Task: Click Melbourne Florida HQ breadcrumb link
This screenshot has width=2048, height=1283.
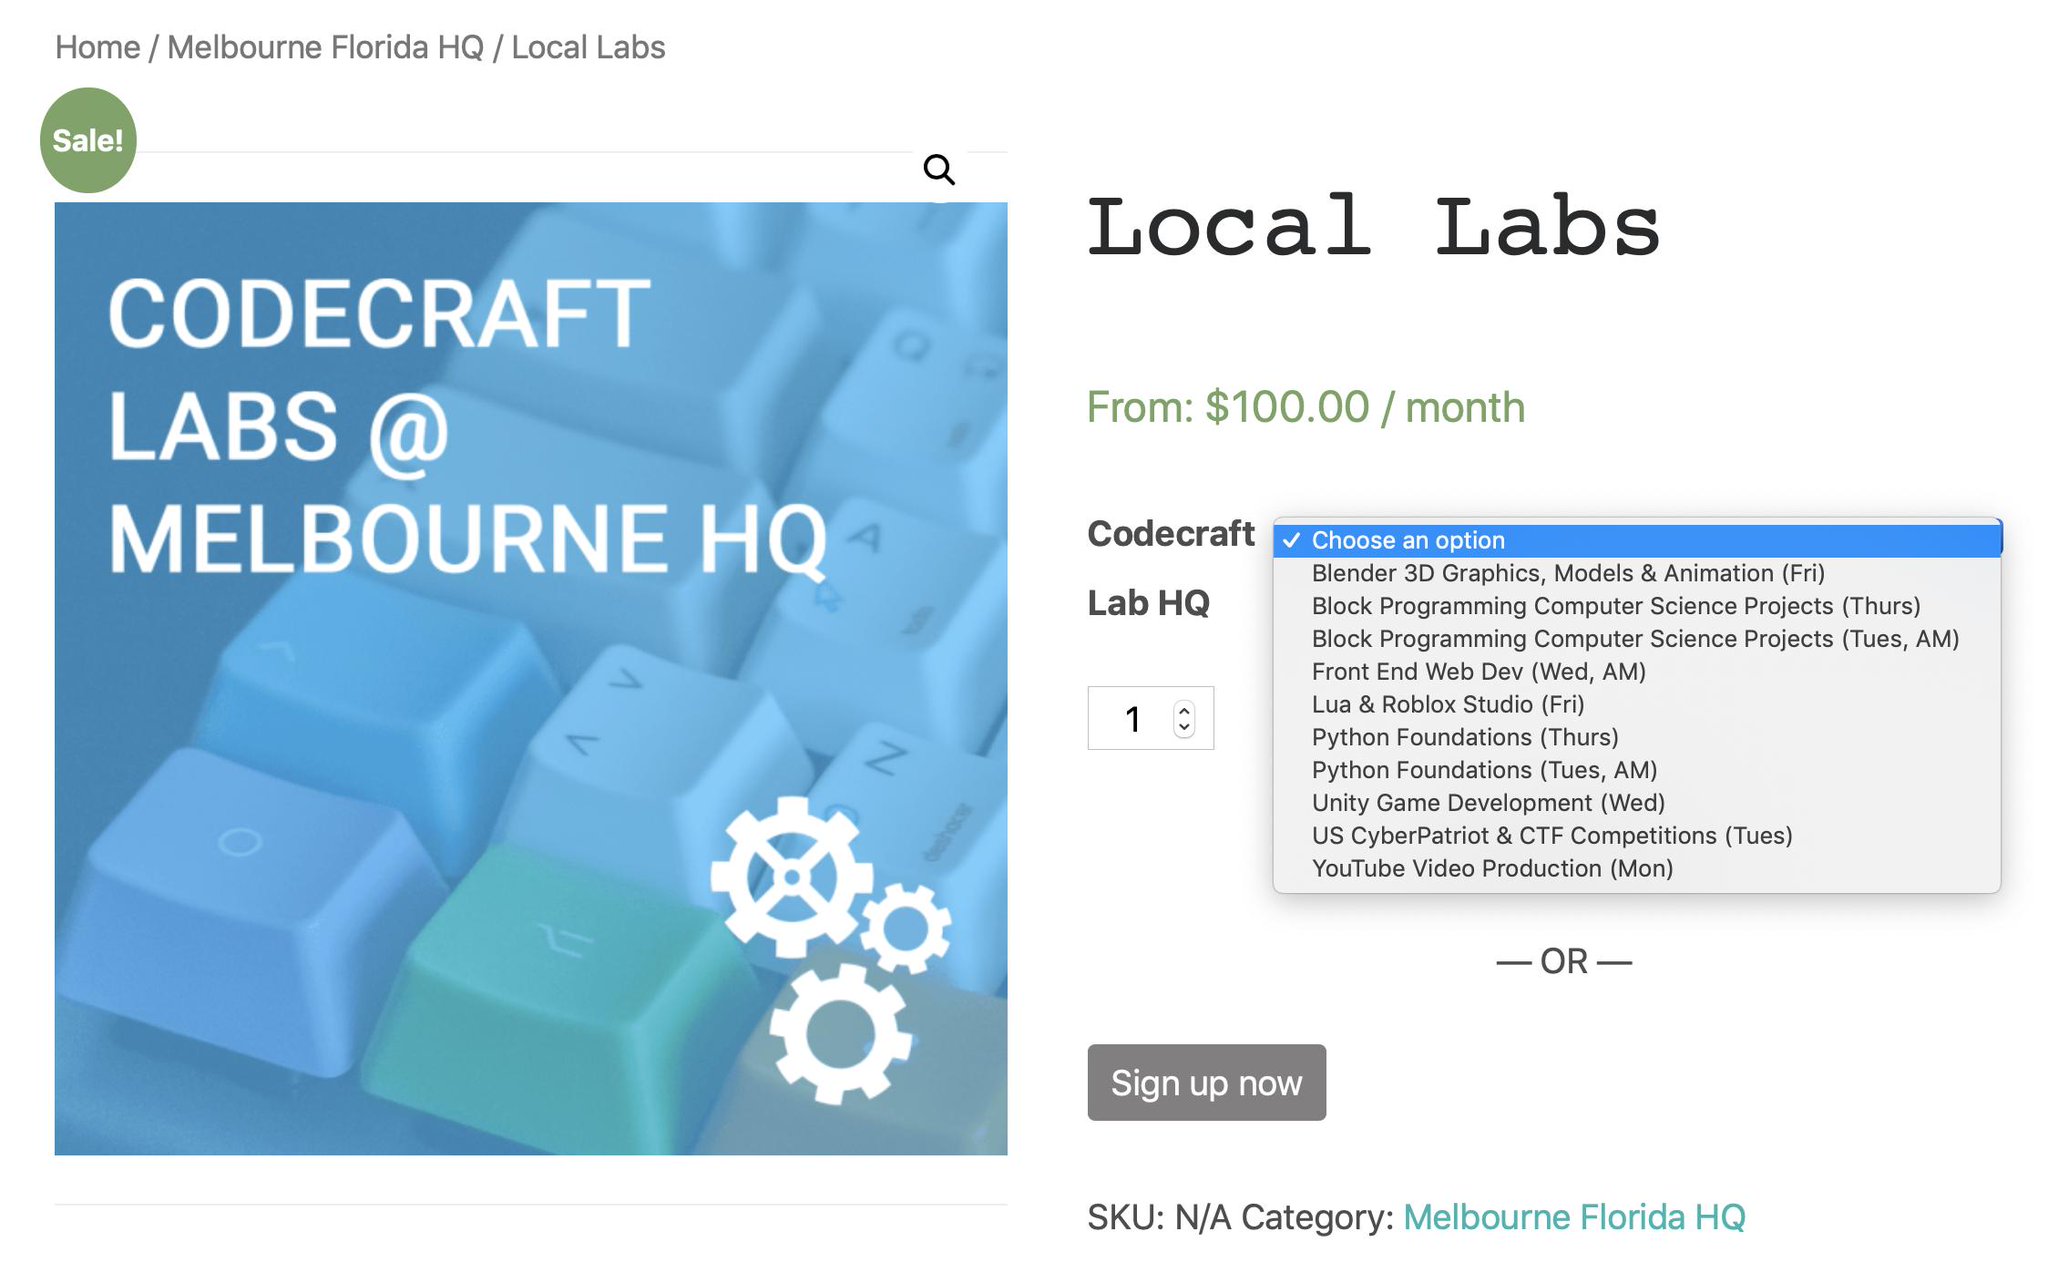Action: (325, 47)
